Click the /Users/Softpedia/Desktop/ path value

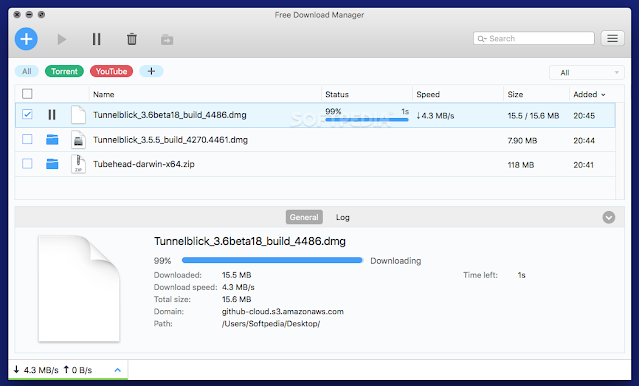tap(271, 324)
